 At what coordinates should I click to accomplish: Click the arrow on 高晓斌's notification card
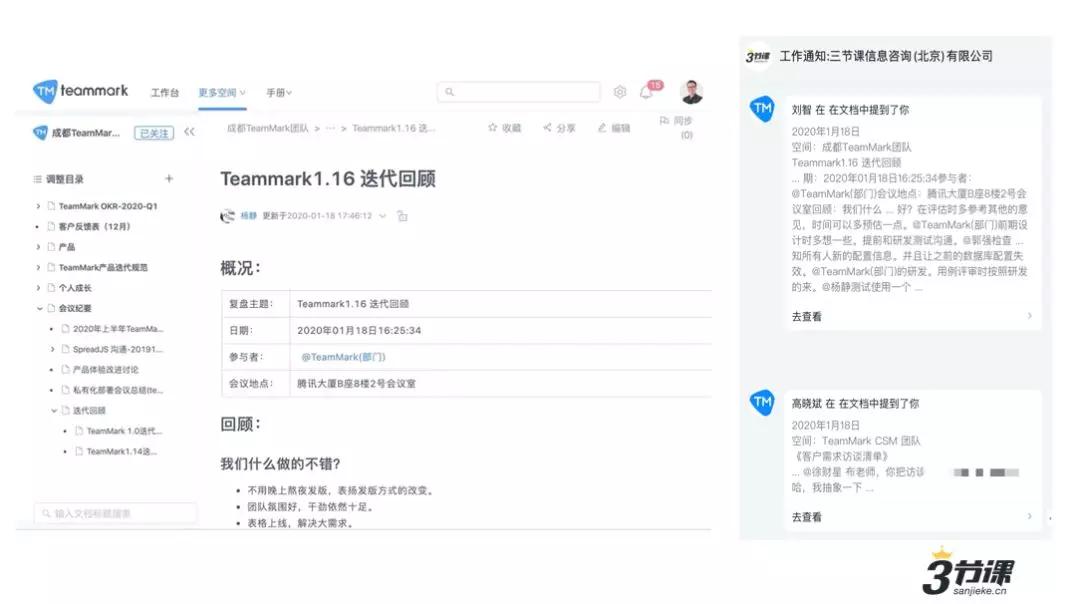(x=1030, y=516)
